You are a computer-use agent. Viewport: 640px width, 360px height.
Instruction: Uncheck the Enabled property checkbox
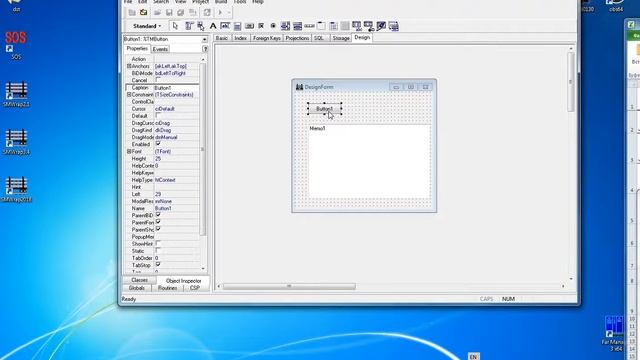158,144
